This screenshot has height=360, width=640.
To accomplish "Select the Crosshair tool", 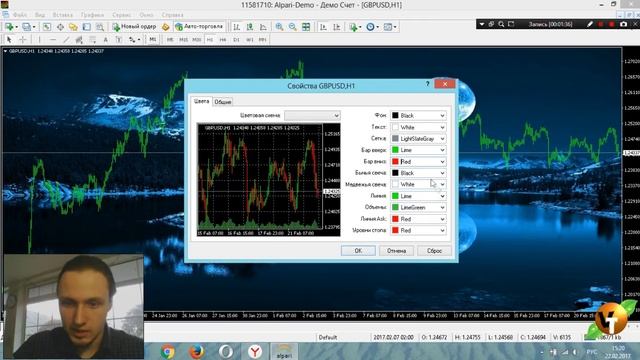I will (23, 40).
